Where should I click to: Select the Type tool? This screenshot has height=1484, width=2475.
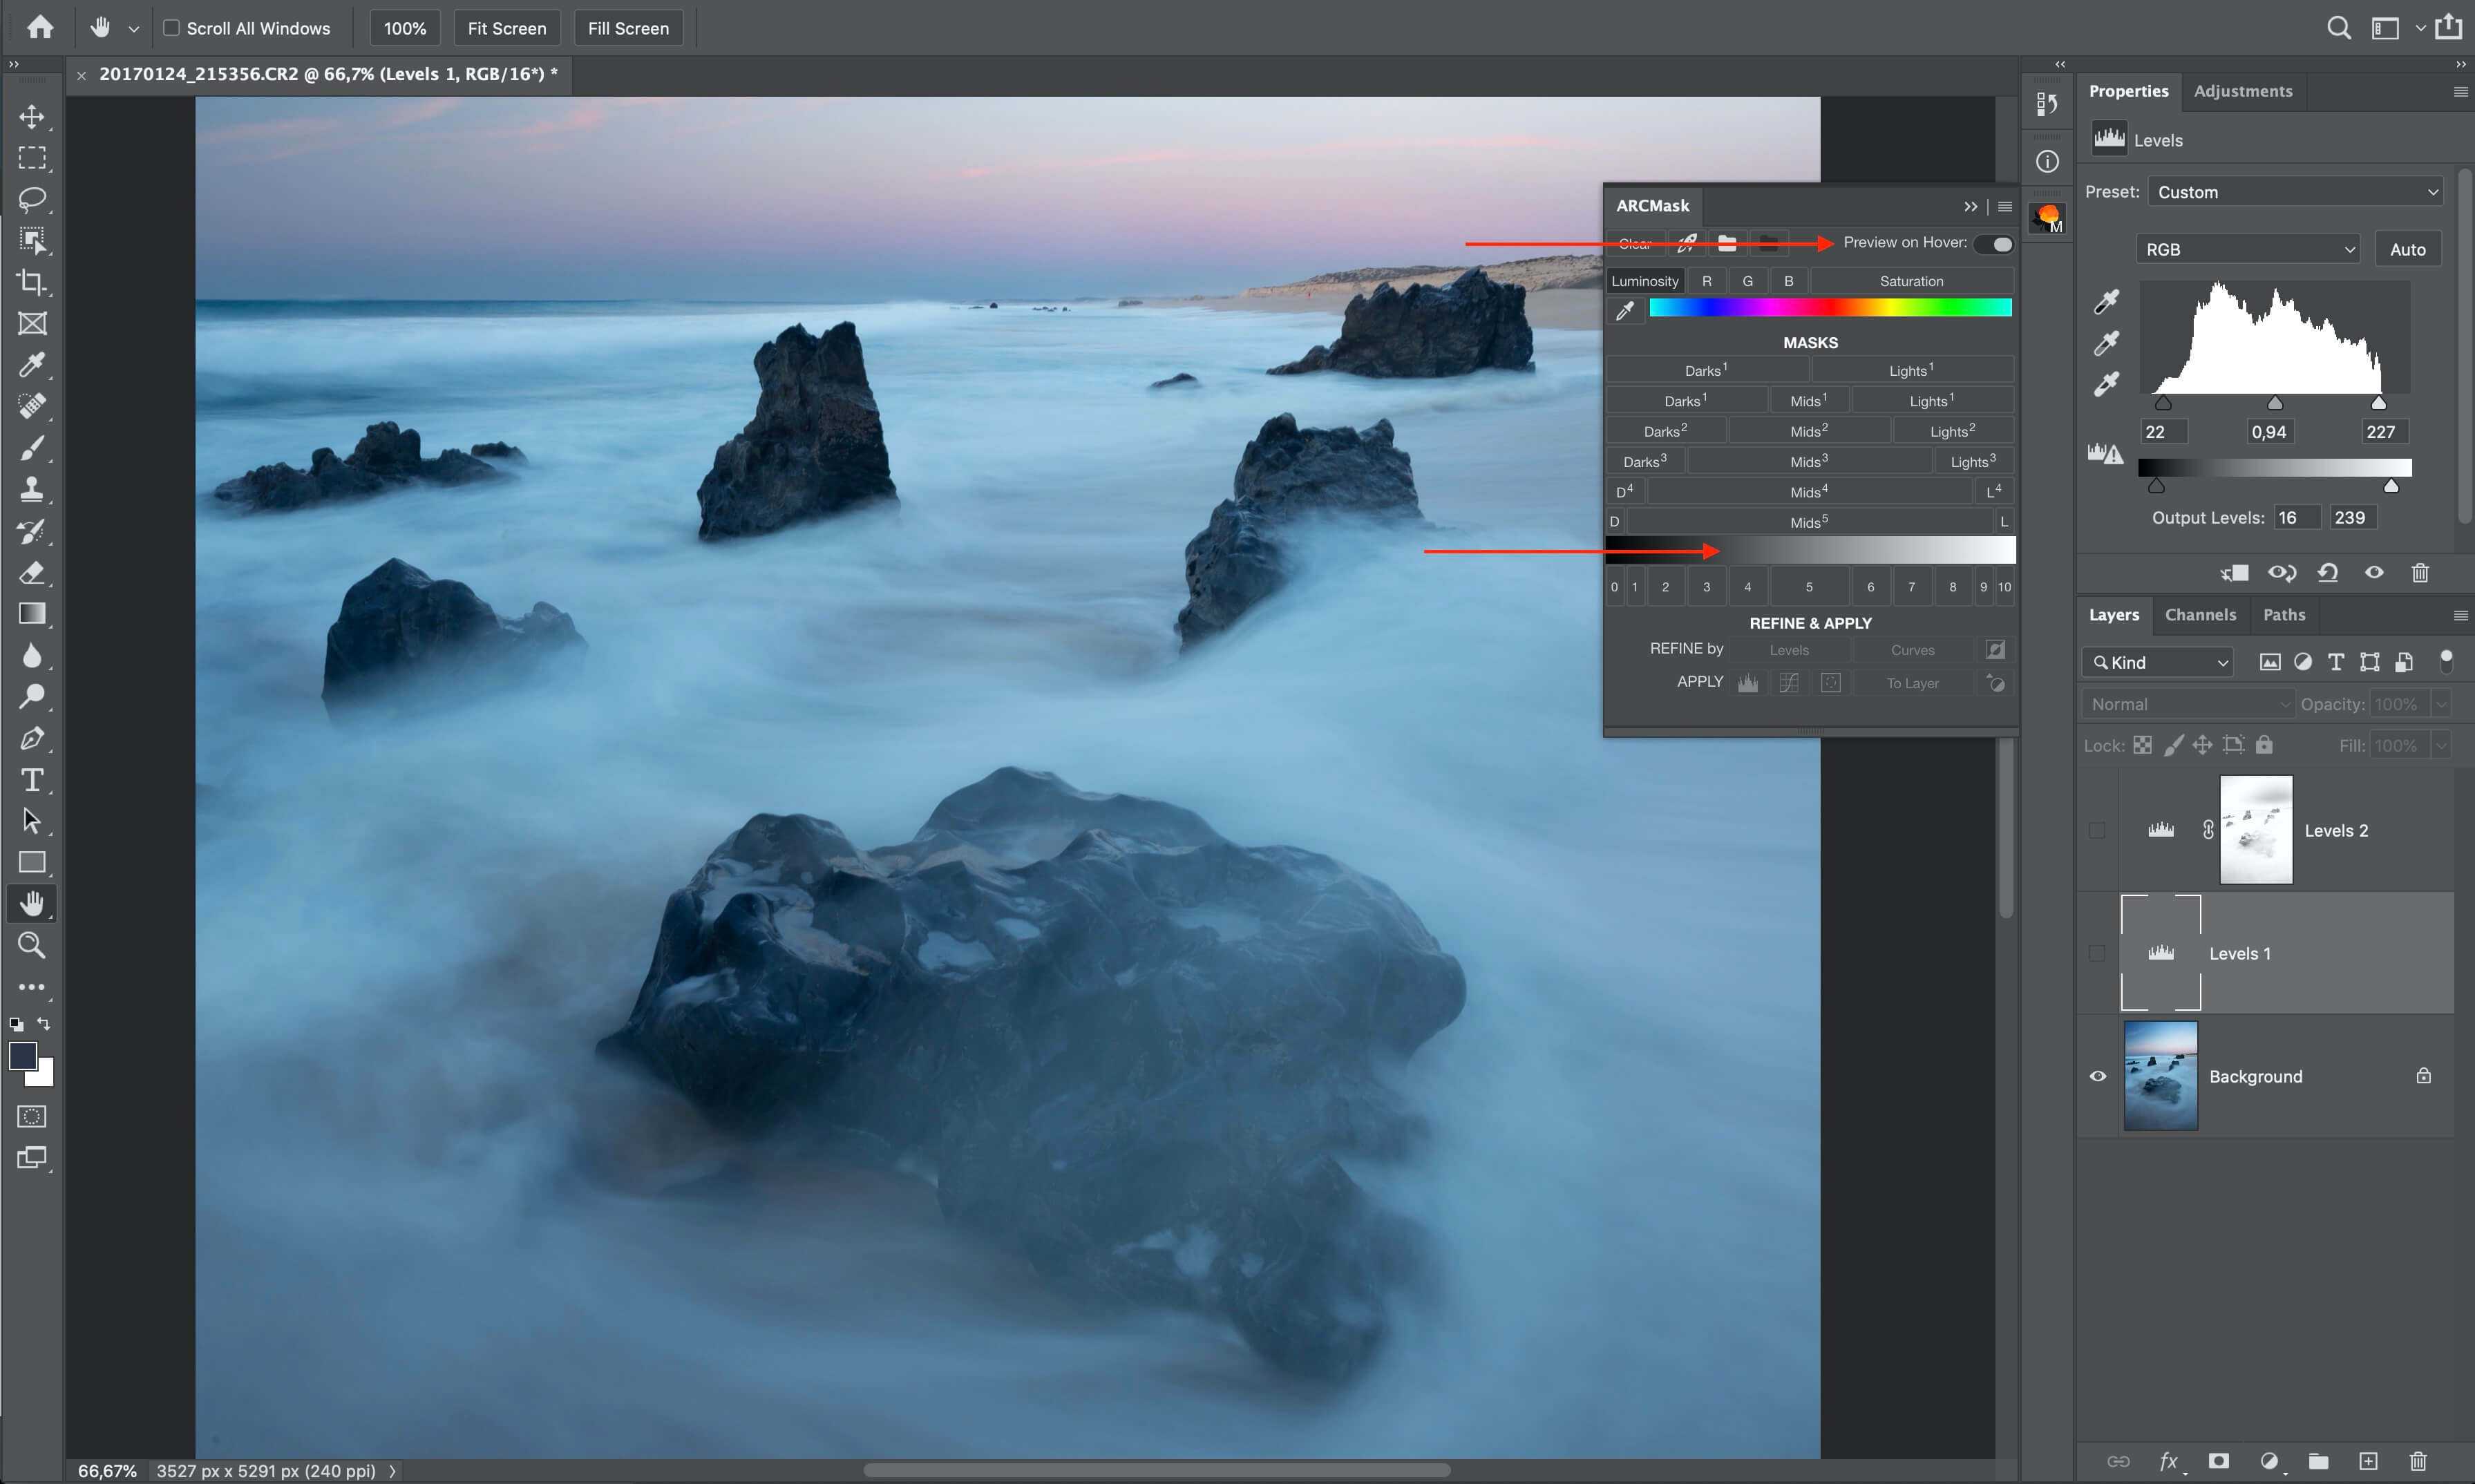pos(32,780)
